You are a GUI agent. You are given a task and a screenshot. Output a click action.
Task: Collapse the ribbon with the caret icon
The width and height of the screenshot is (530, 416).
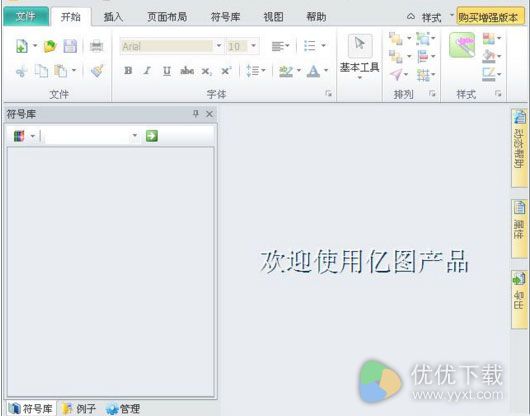click(410, 16)
